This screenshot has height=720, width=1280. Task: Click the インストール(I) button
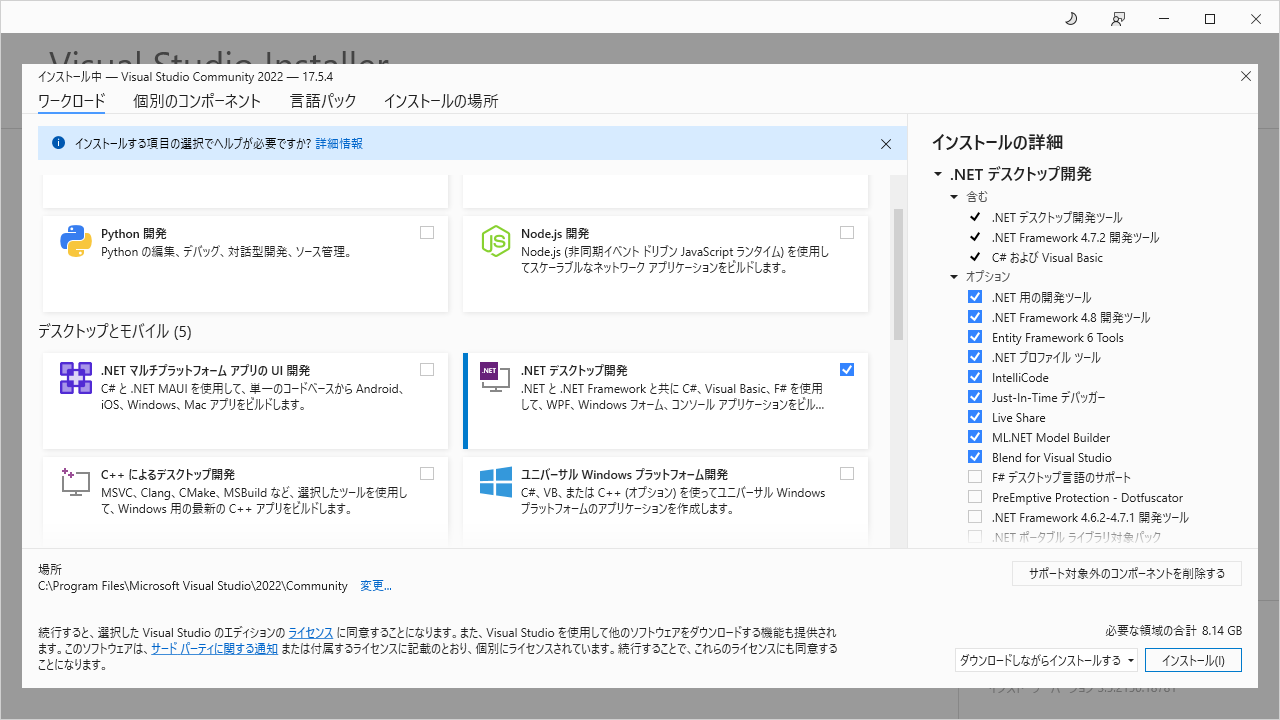[x=1193, y=660]
